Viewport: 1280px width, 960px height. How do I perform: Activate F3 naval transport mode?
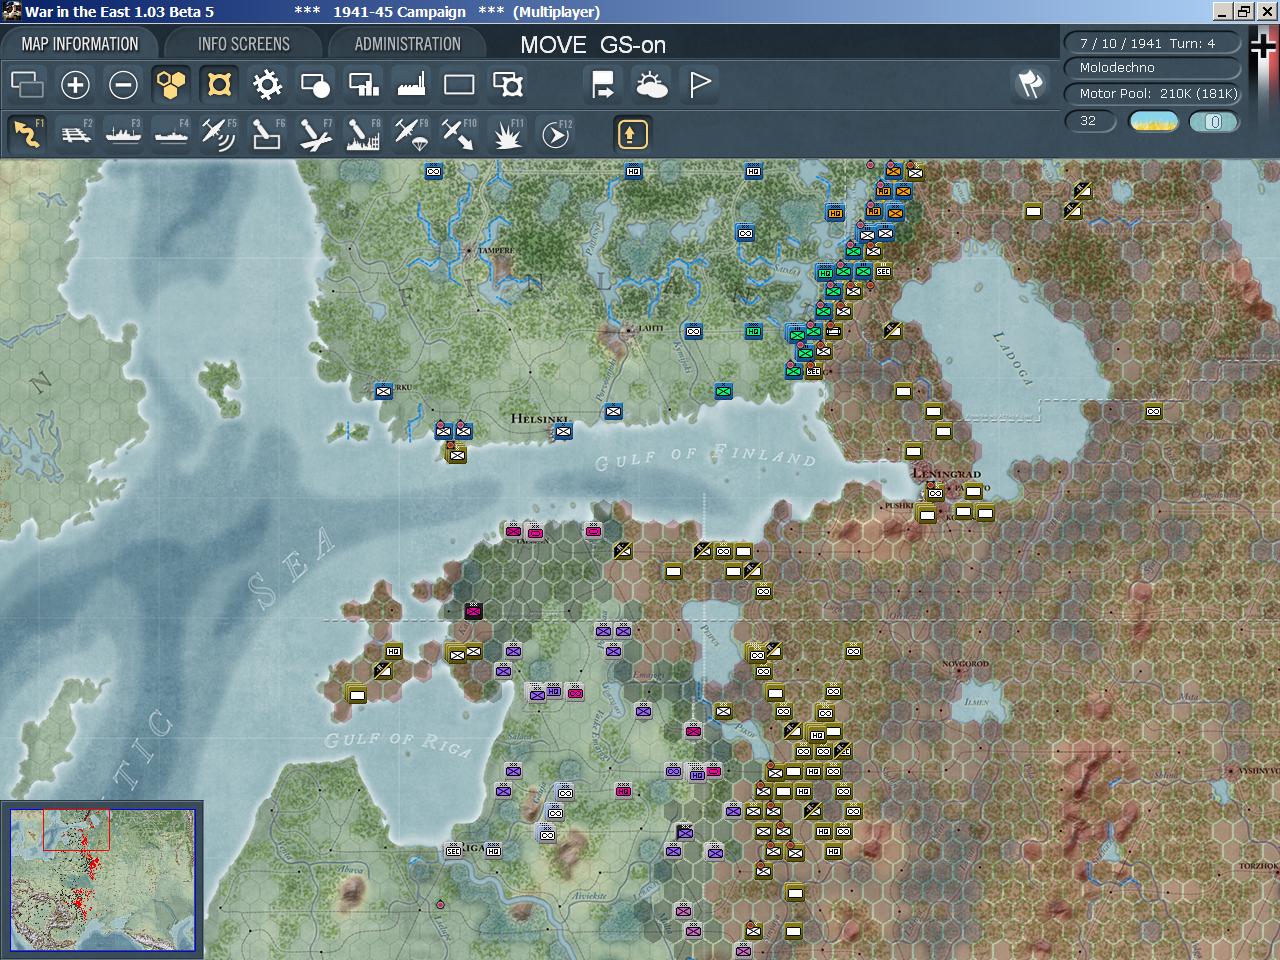pyautogui.click(x=123, y=134)
